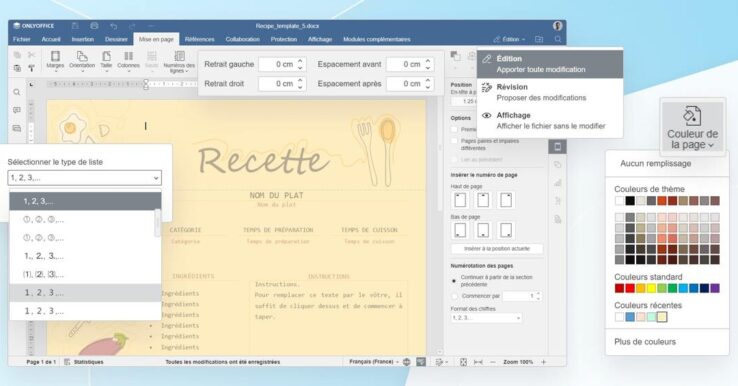Open the Marges margins tool

coord(55,61)
